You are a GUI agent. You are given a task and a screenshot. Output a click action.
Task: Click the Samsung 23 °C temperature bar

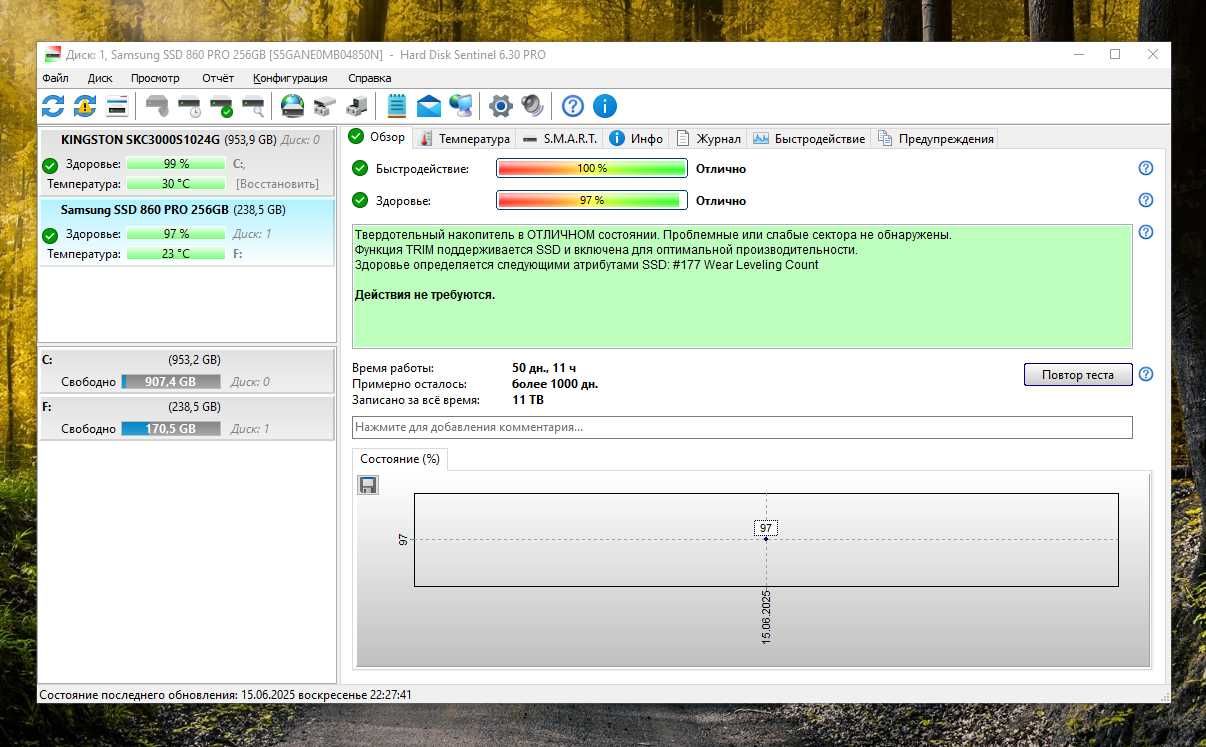[x=176, y=254]
